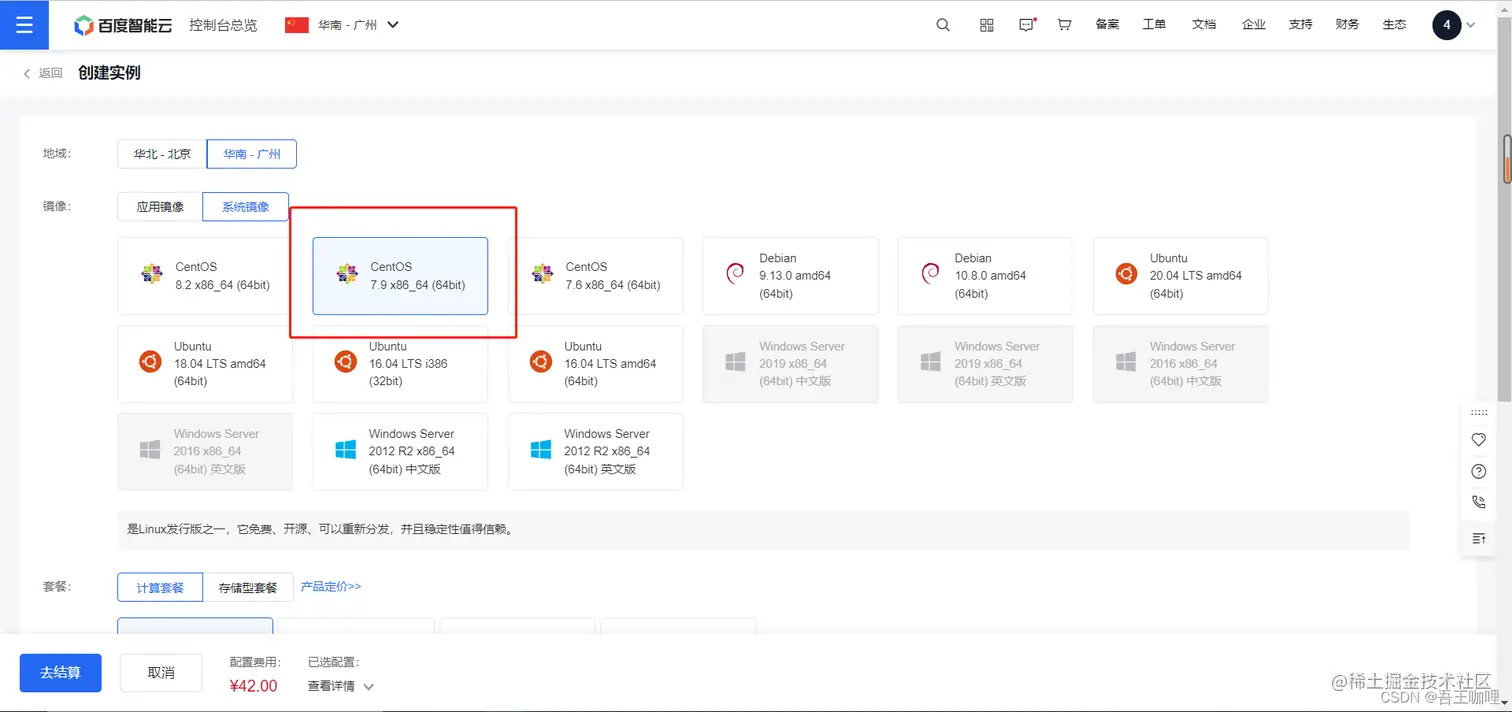Expand 查看详情 configuration details

click(341, 686)
